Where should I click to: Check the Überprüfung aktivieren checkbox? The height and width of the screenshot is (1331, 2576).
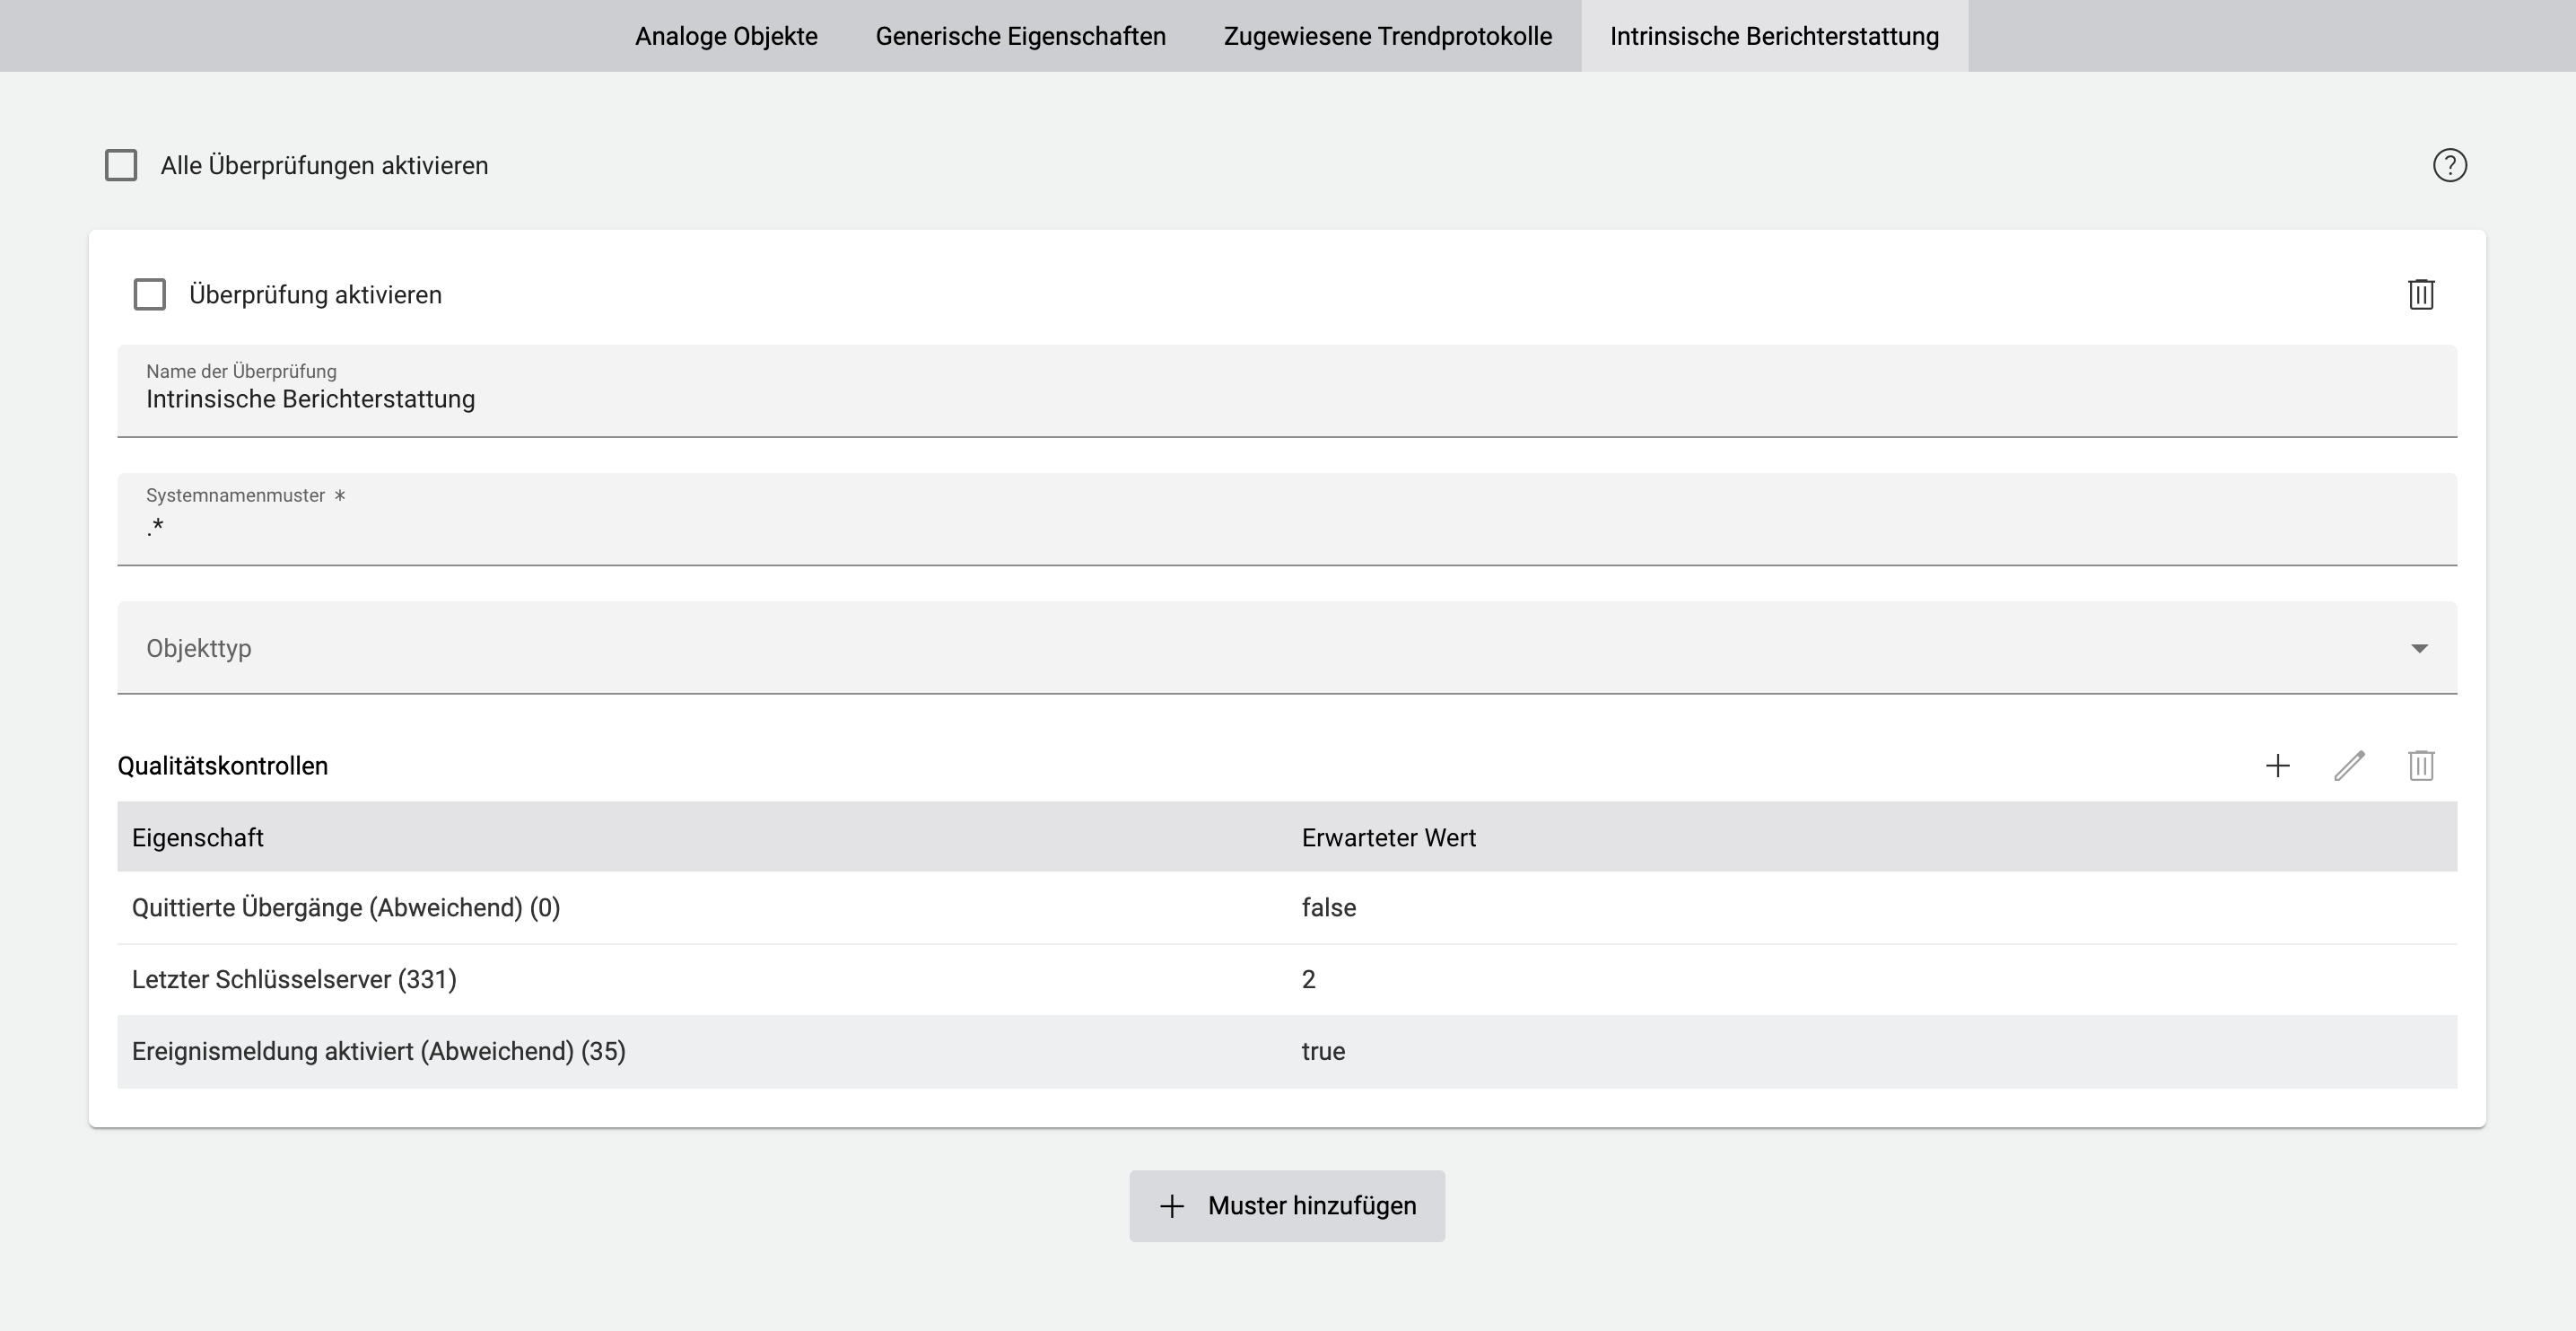point(149,294)
